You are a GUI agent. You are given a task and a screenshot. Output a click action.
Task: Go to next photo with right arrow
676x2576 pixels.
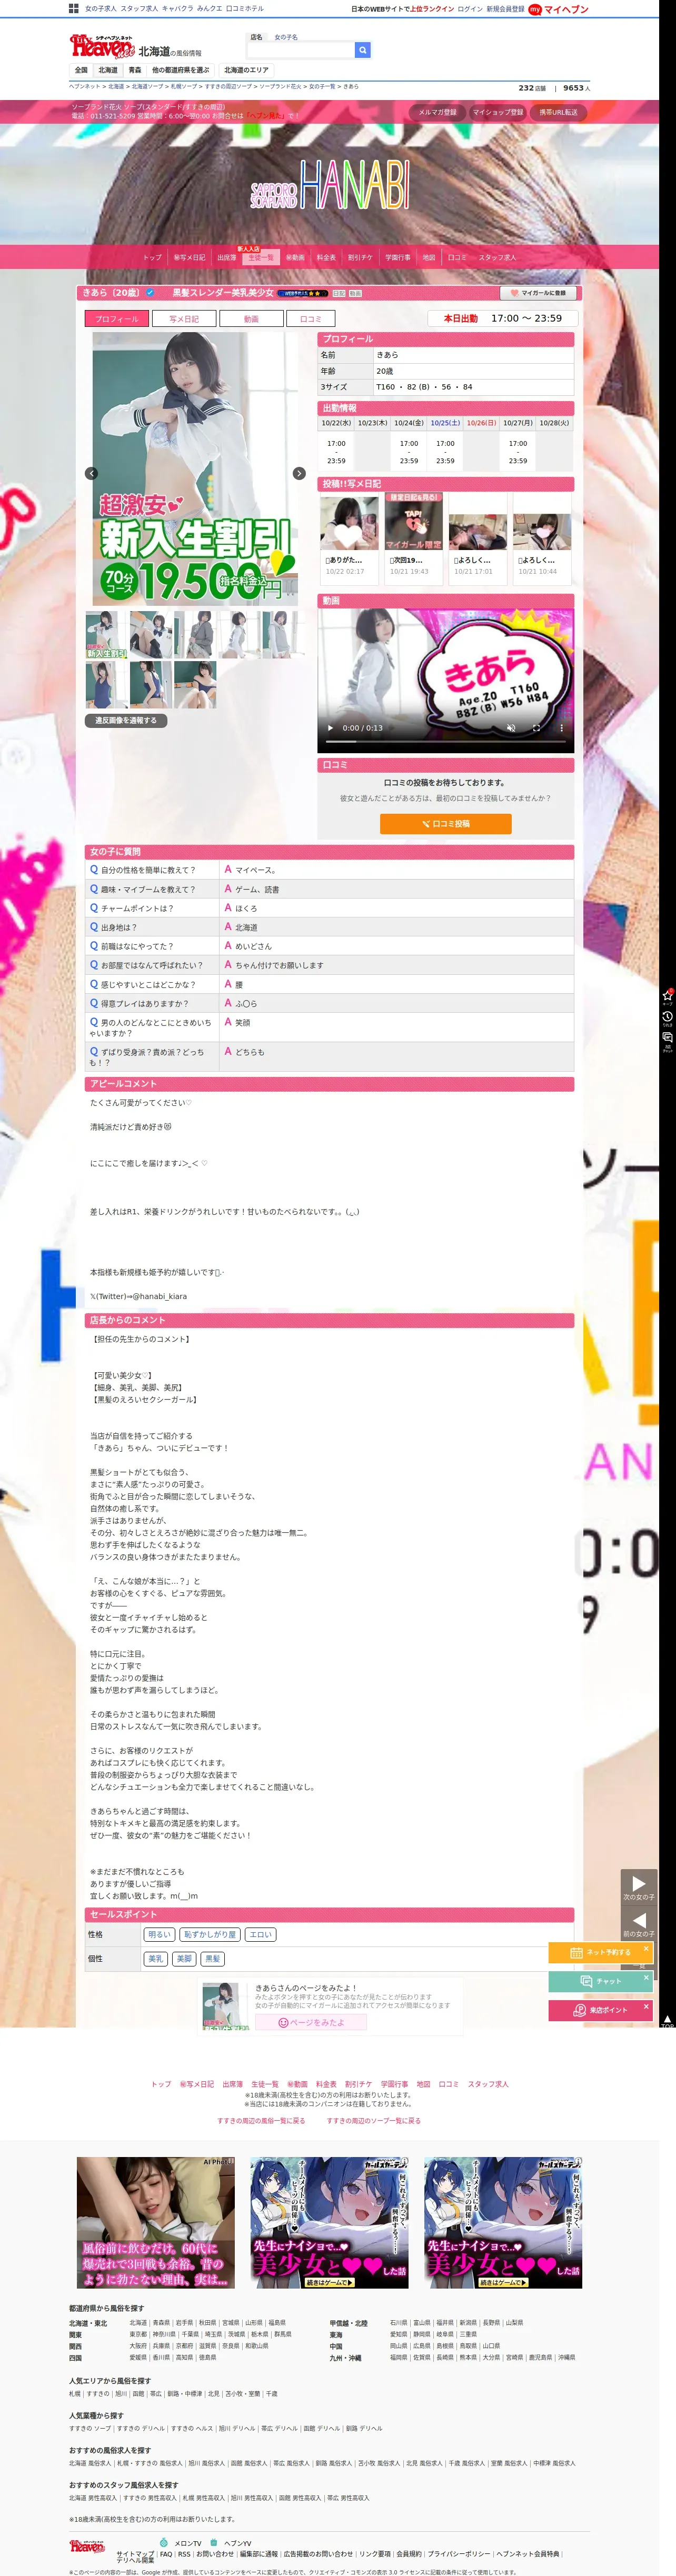tap(299, 473)
